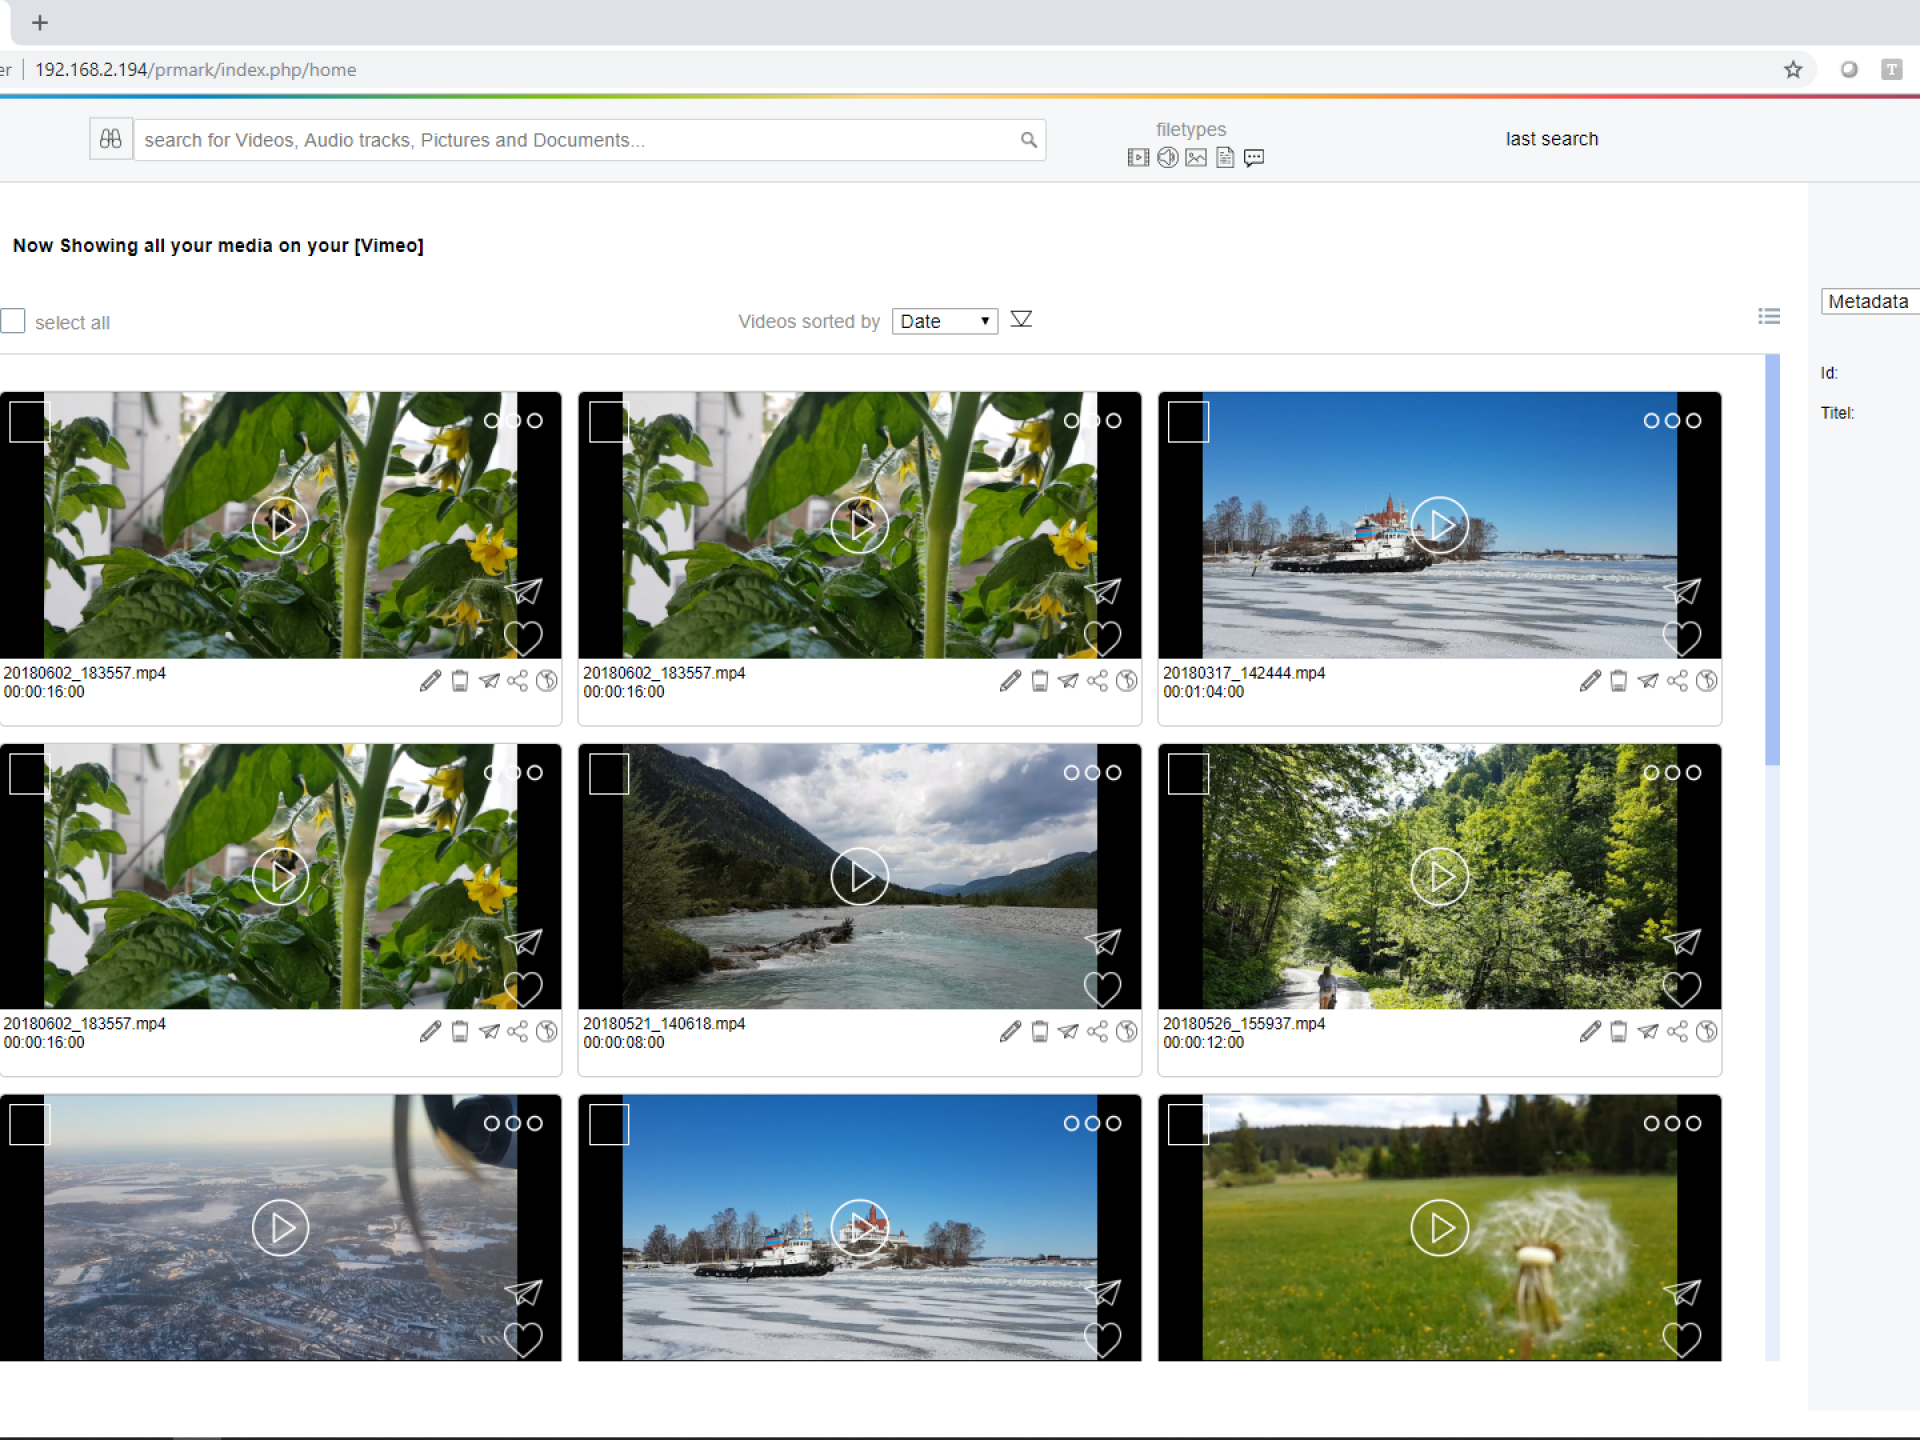Share 20180521_140618.mp4 via the share icon
The width and height of the screenshot is (1920, 1440).
point(1098,1031)
